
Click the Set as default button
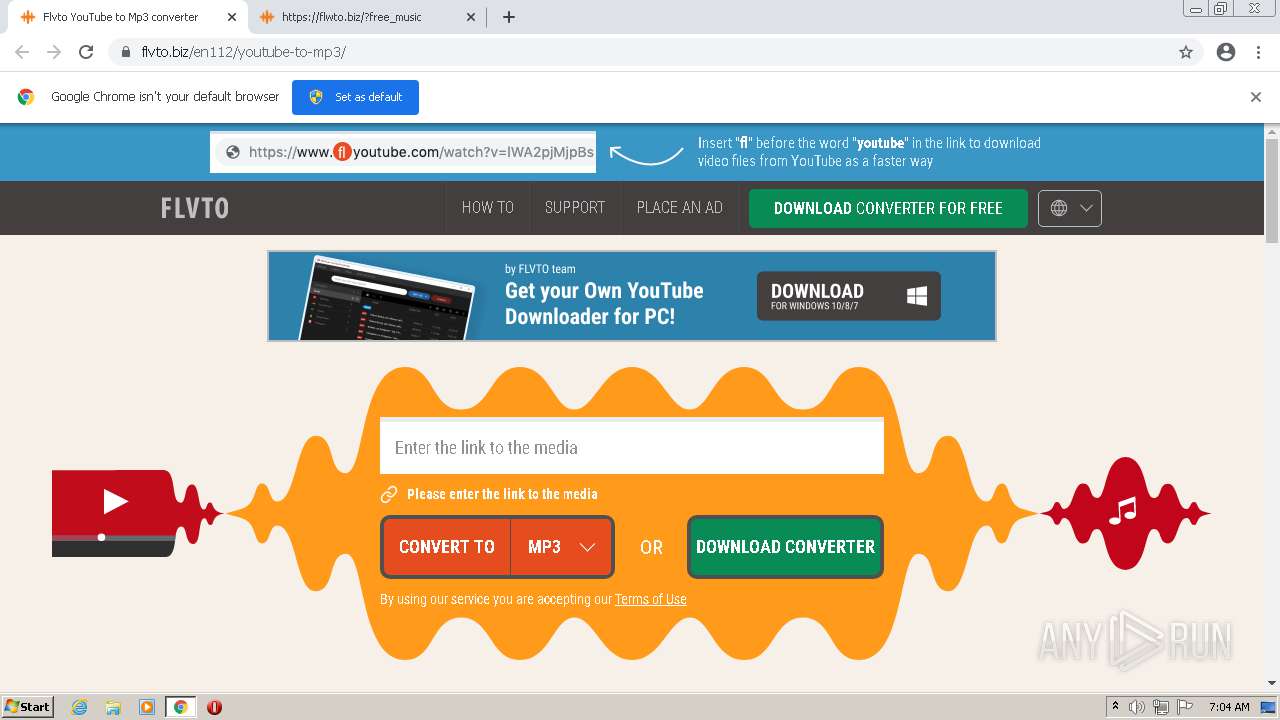tap(355, 97)
